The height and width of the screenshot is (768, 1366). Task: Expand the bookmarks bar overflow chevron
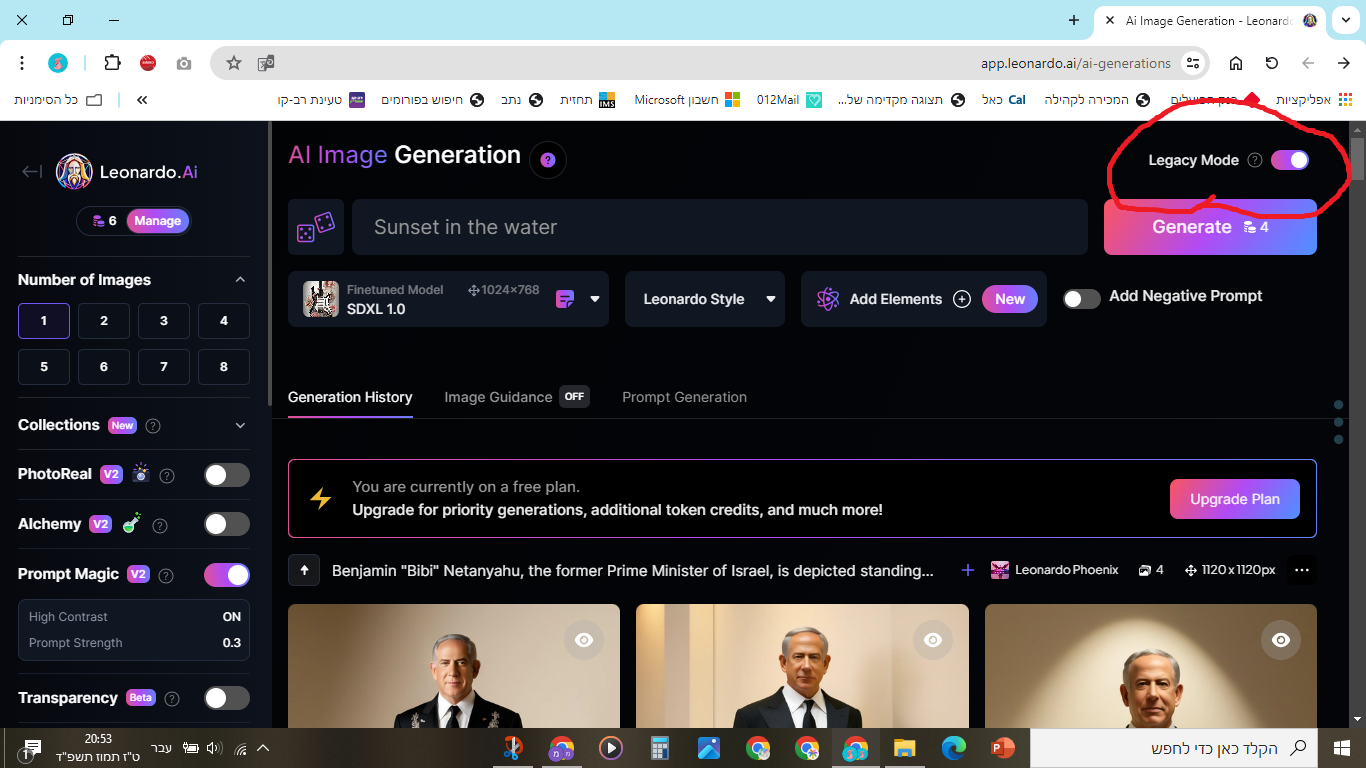142,100
